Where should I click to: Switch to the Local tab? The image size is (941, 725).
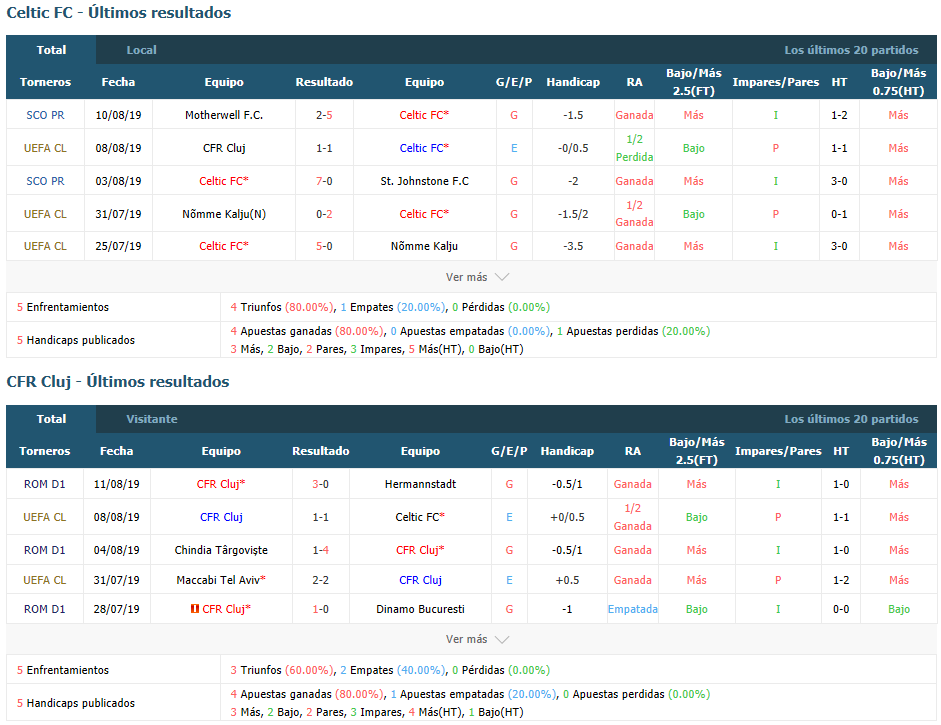pyautogui.click(x=141, y=50)
